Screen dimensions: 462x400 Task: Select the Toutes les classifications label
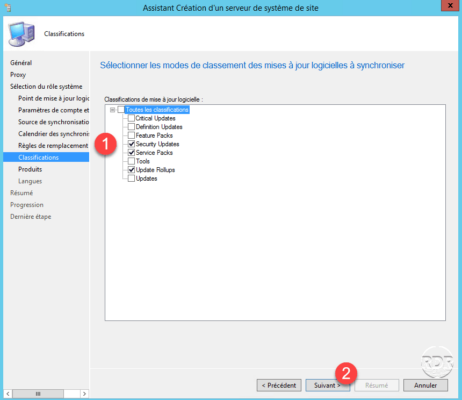click(157, 110)
